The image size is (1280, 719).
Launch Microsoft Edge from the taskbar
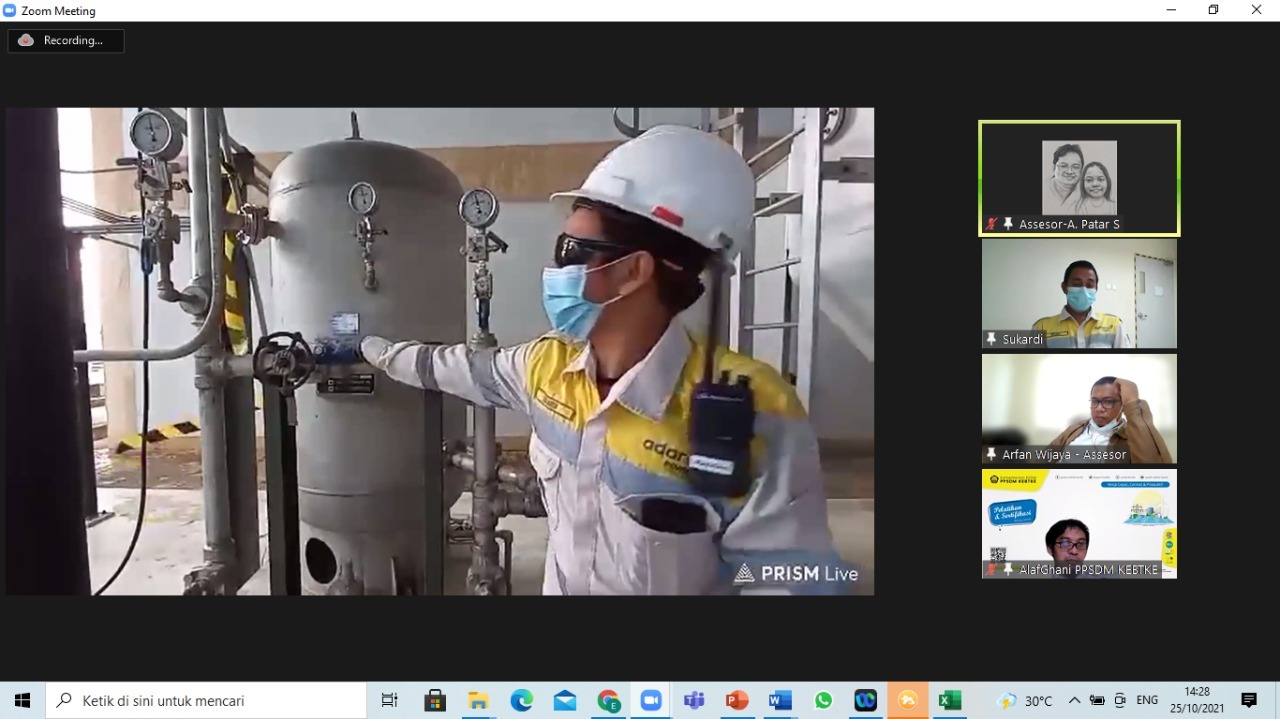click(522, 700)
